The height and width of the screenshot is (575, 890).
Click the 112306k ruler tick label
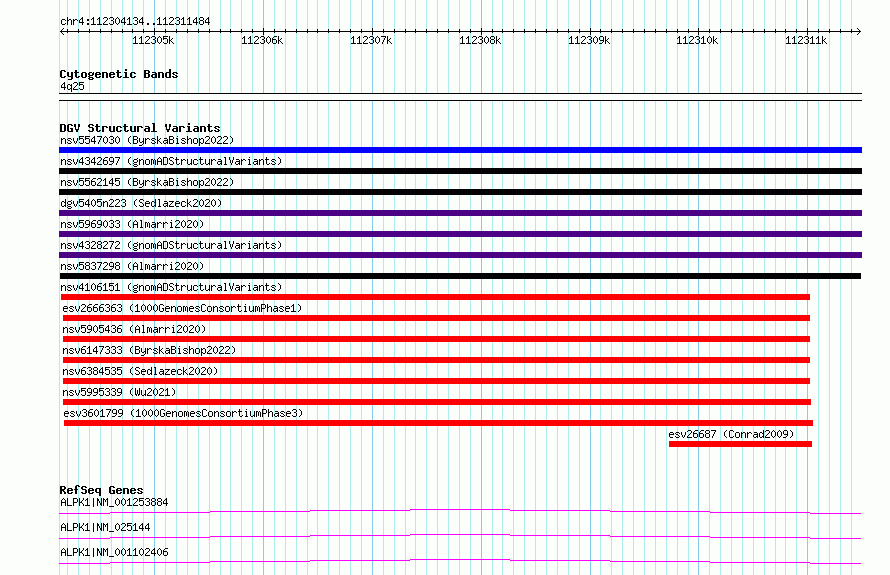tap(262, 40)
